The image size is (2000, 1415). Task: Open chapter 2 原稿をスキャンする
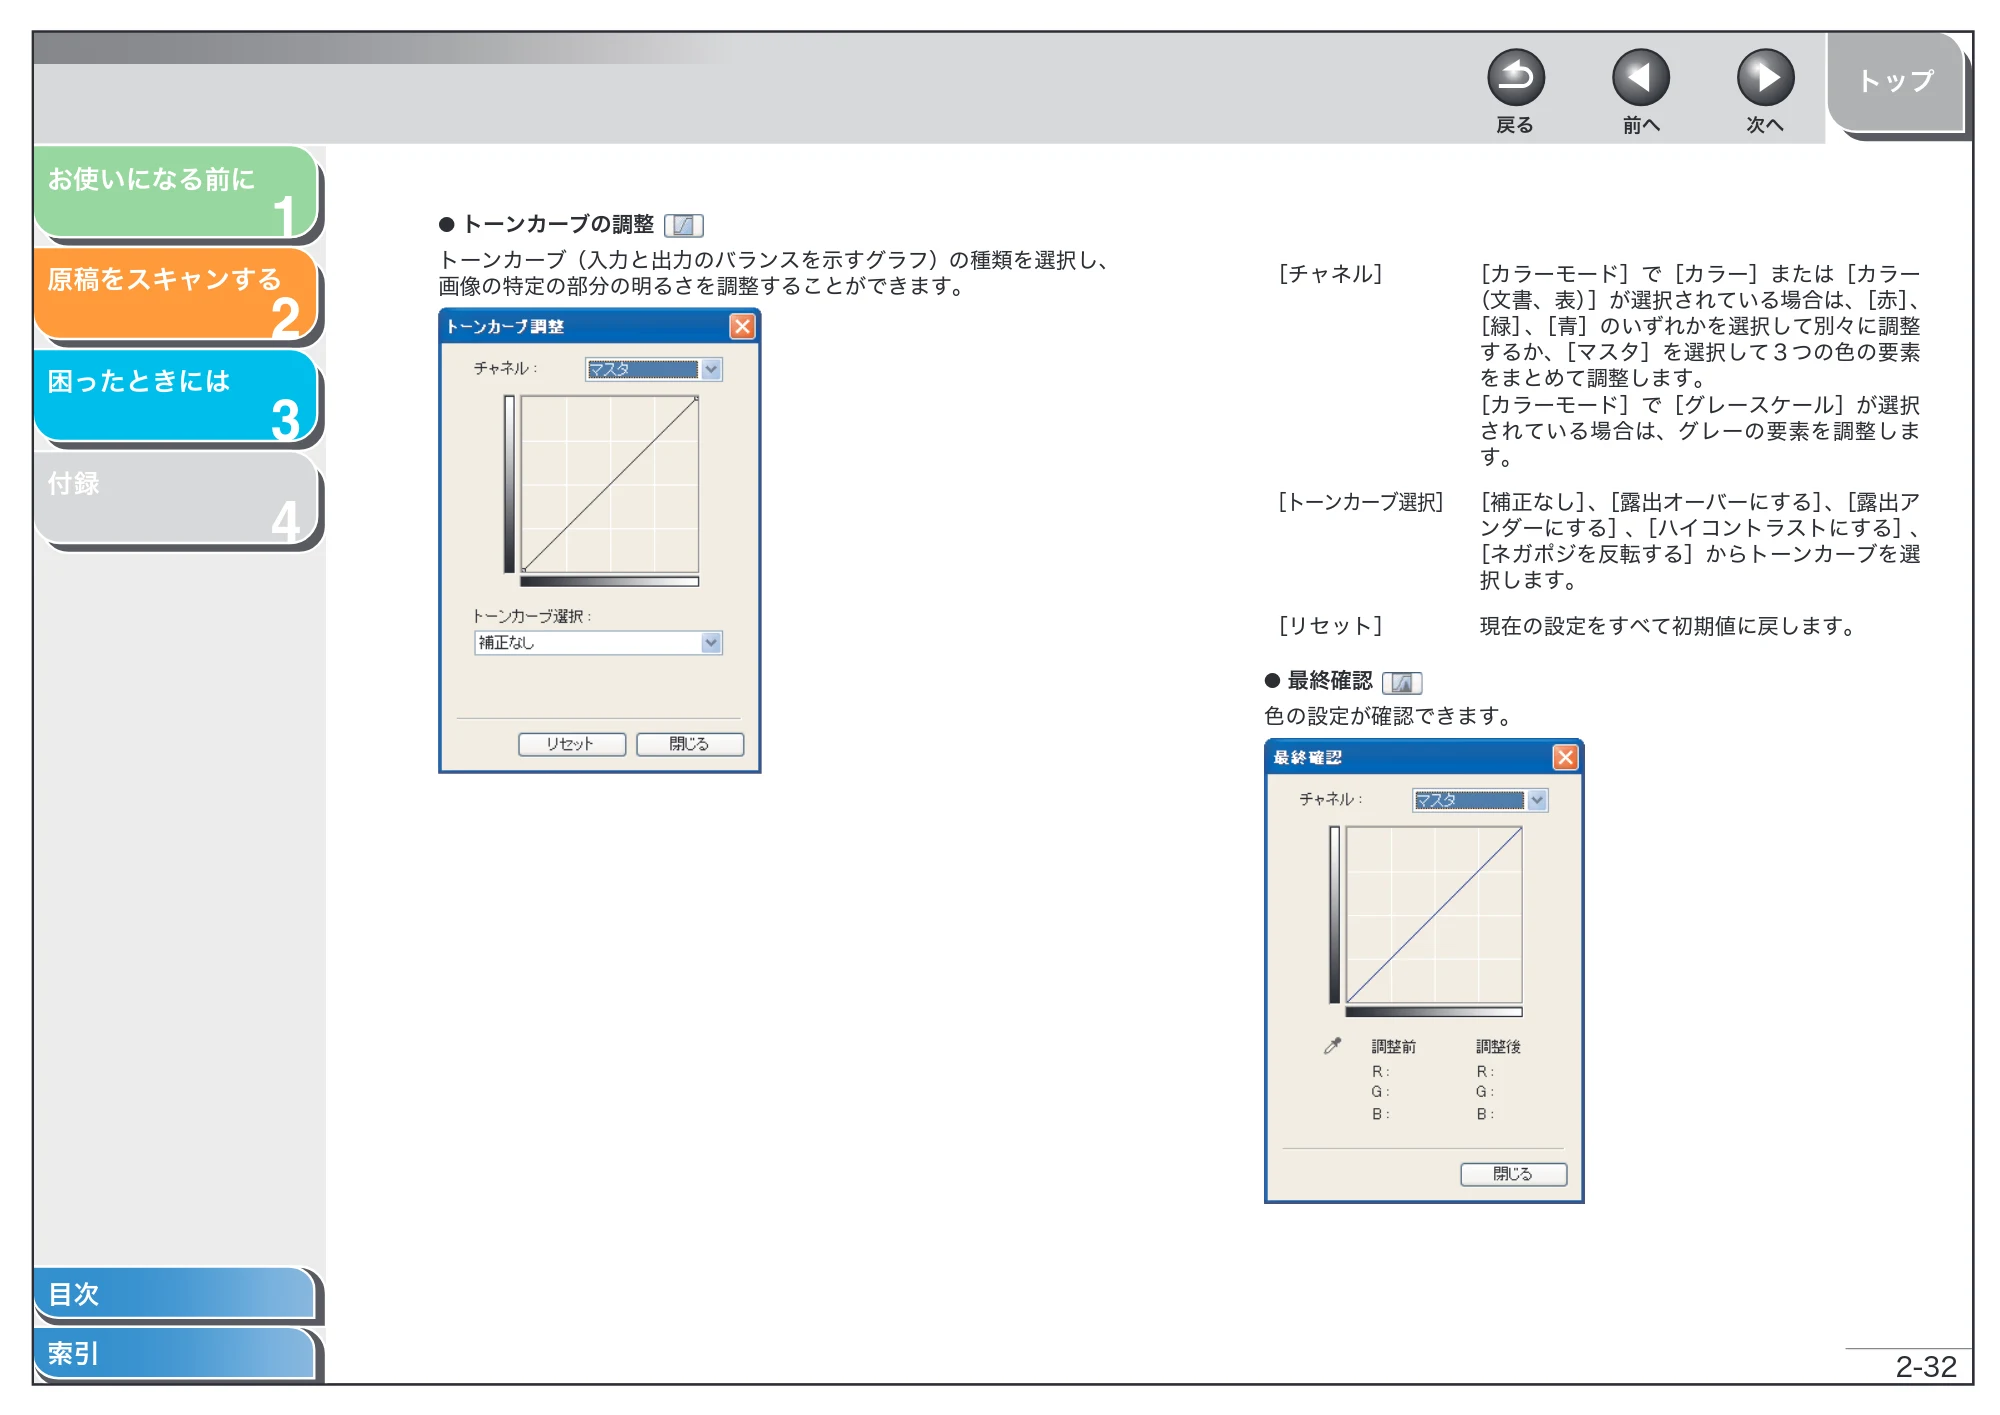click(x=176, y=294)
